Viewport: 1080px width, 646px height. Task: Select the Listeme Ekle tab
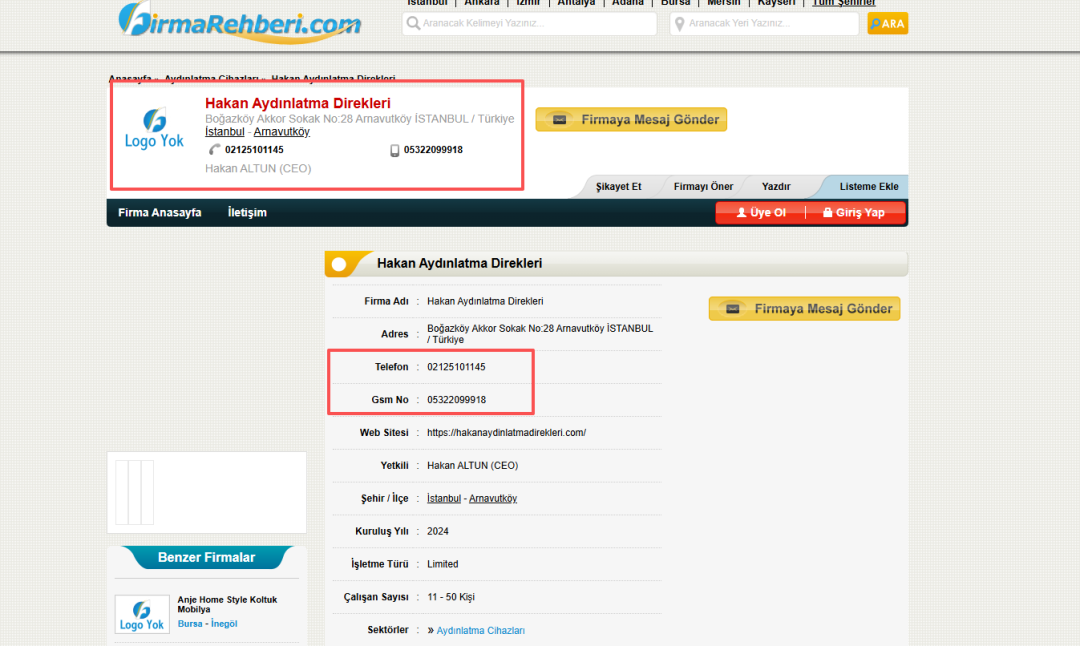coord(869,187)
